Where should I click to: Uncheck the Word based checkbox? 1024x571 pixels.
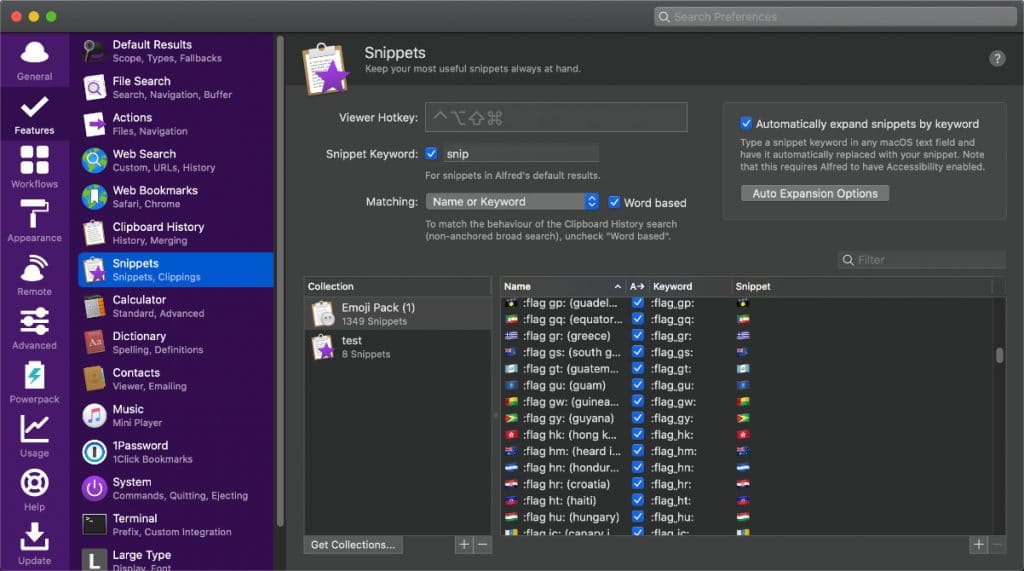614,202
